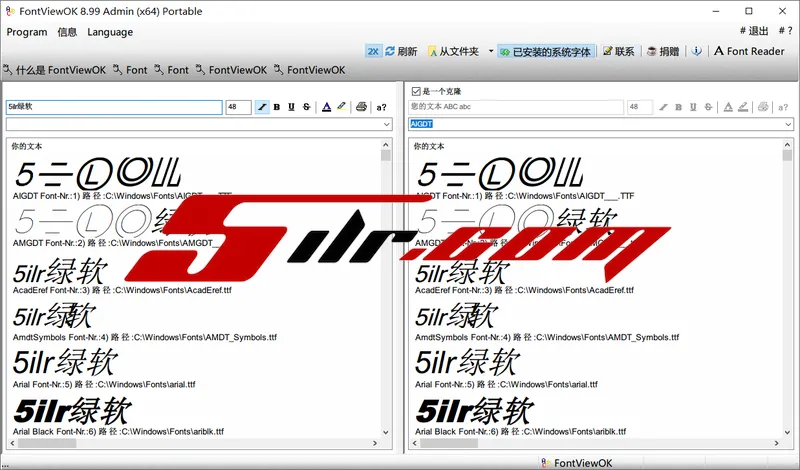Toggle the 2X view button
Screen dimensions: 800x470
click(x=373, y=52)
